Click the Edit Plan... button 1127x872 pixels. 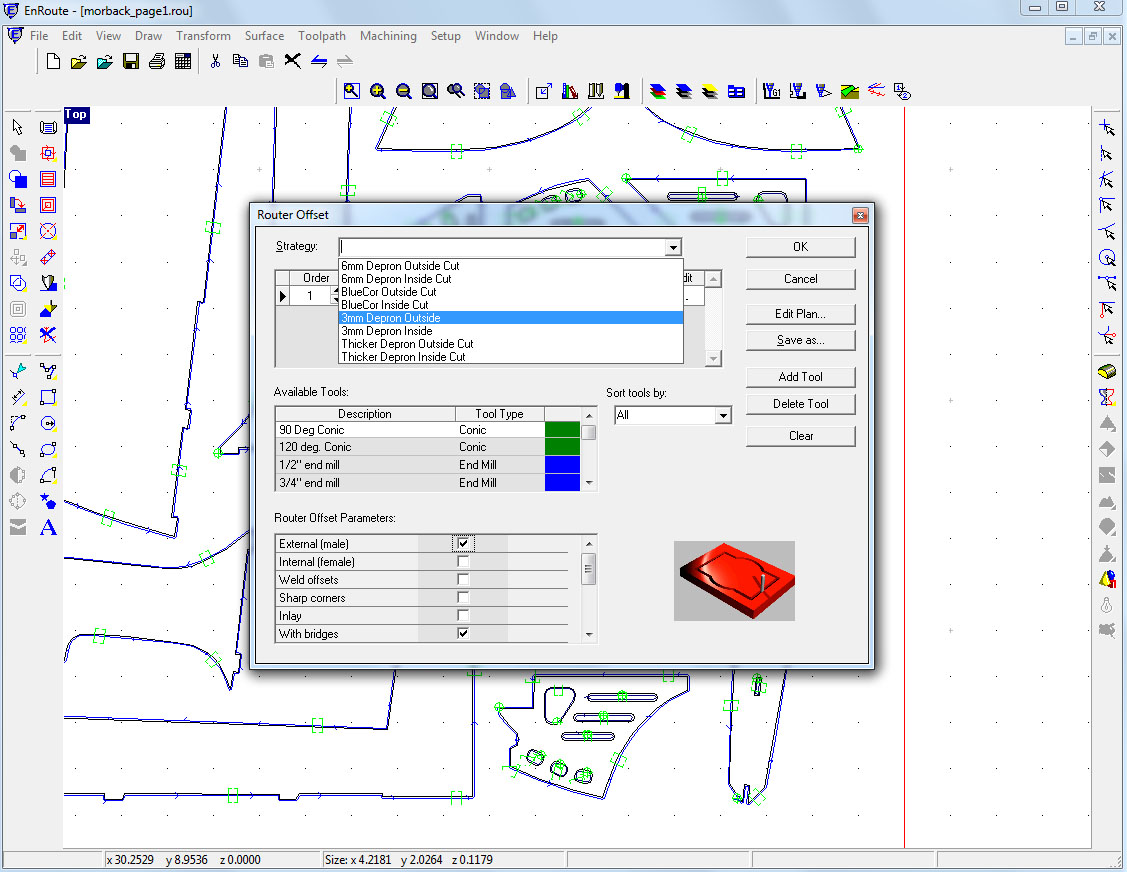(800, 314)
